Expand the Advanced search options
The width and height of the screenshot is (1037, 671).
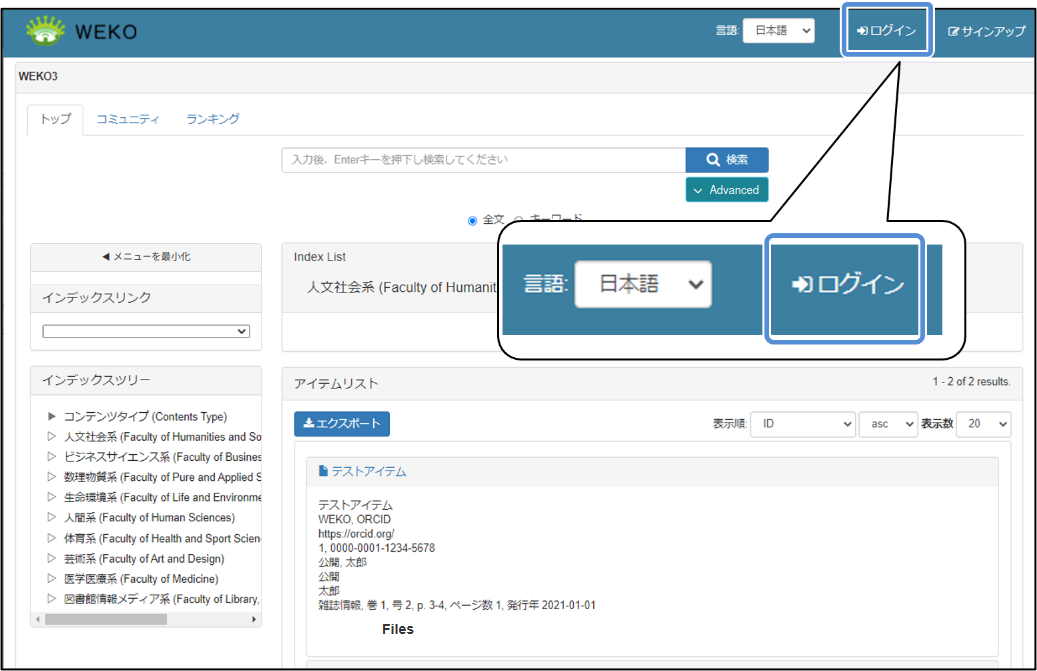pos(726,190)
